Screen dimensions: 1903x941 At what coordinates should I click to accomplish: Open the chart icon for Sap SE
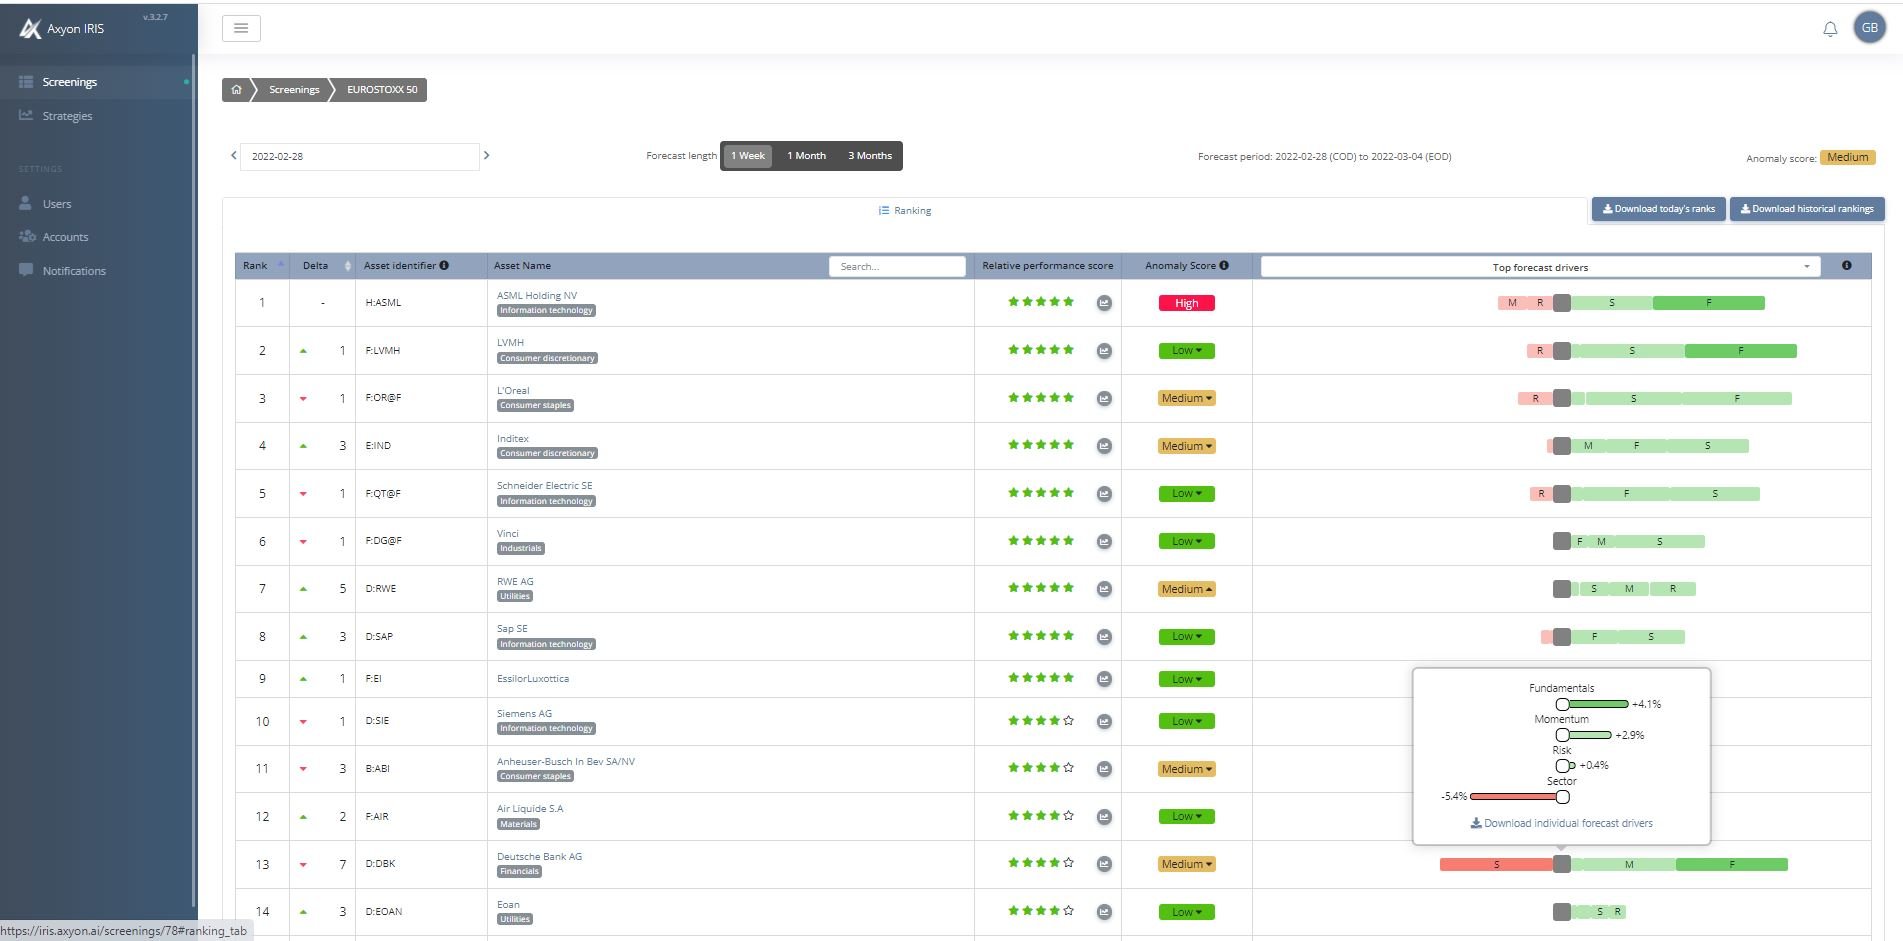1104,637
